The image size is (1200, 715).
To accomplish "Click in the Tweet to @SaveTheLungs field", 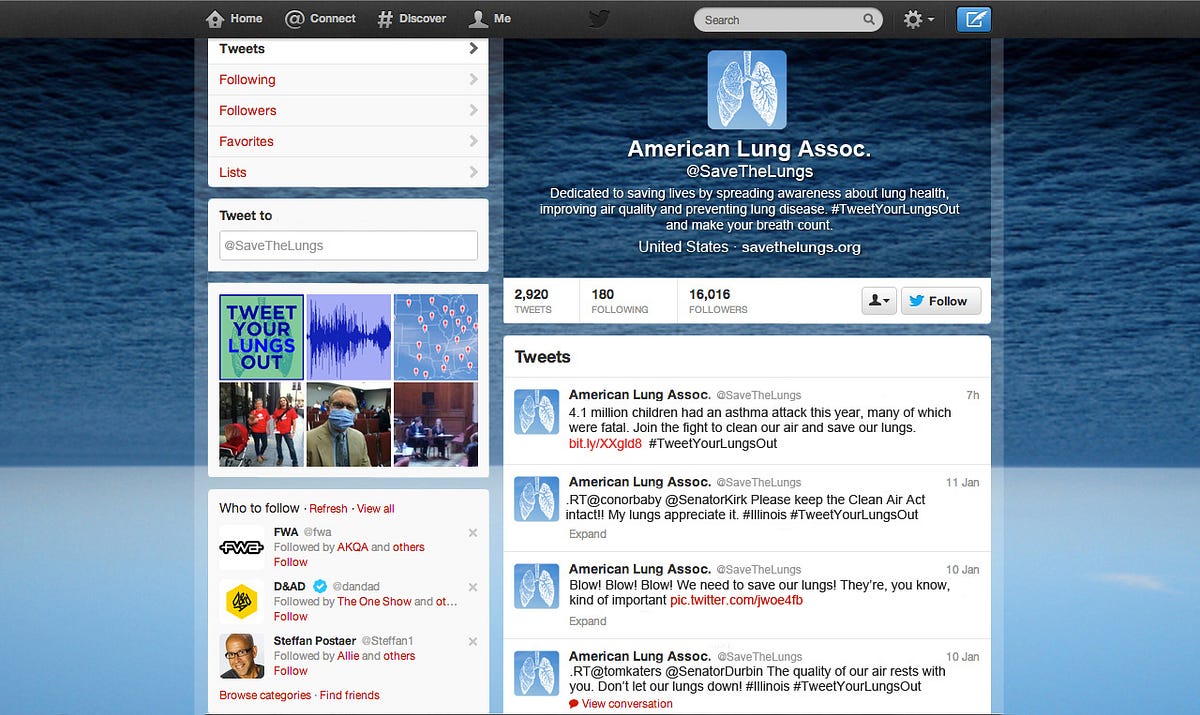I will tap(348, 245).
